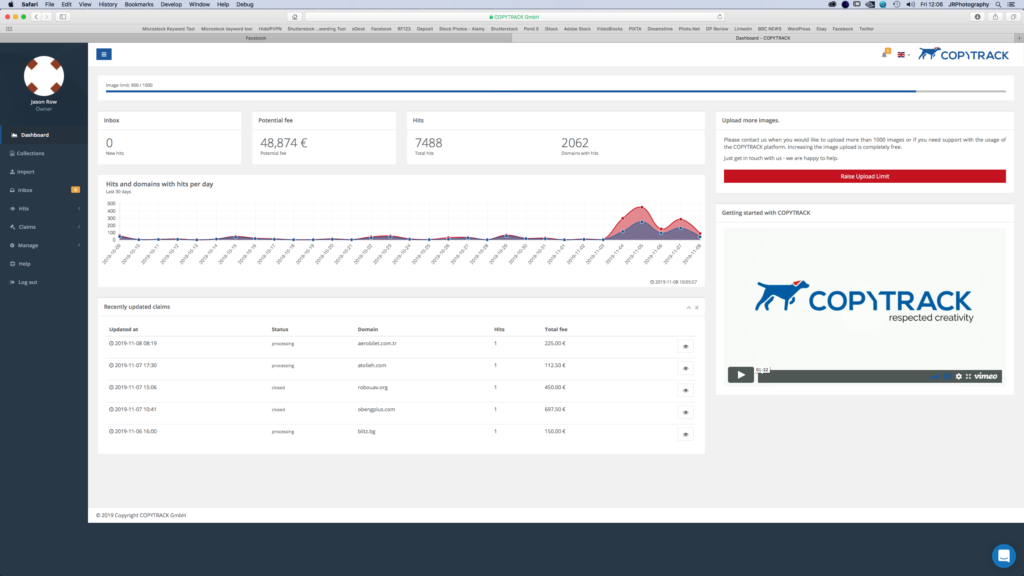Image resolution: width=1024 pixels, height=576 pixels.
Task: Go back with Safari's back arrow
Action: [36, 17]
